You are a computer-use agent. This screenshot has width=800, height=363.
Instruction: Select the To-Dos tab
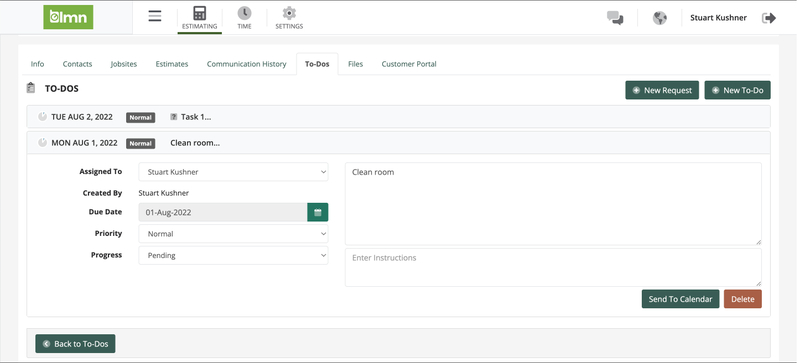coord(317,64)
